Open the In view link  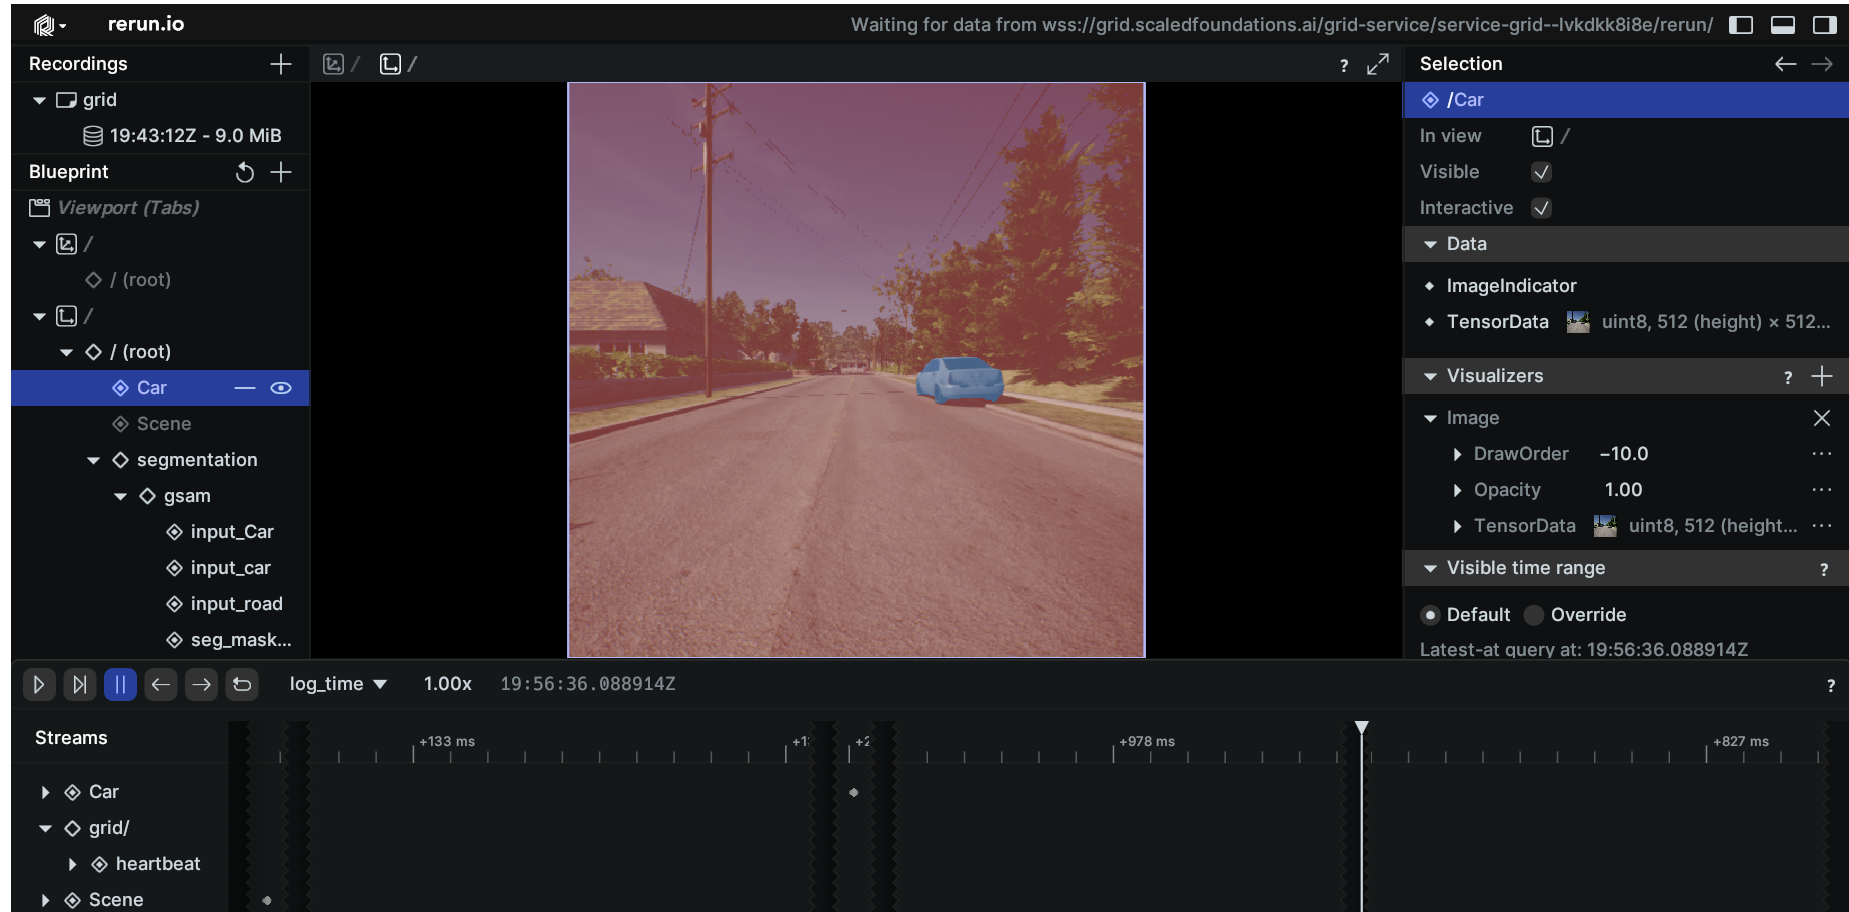click(x=1551, y=136)
